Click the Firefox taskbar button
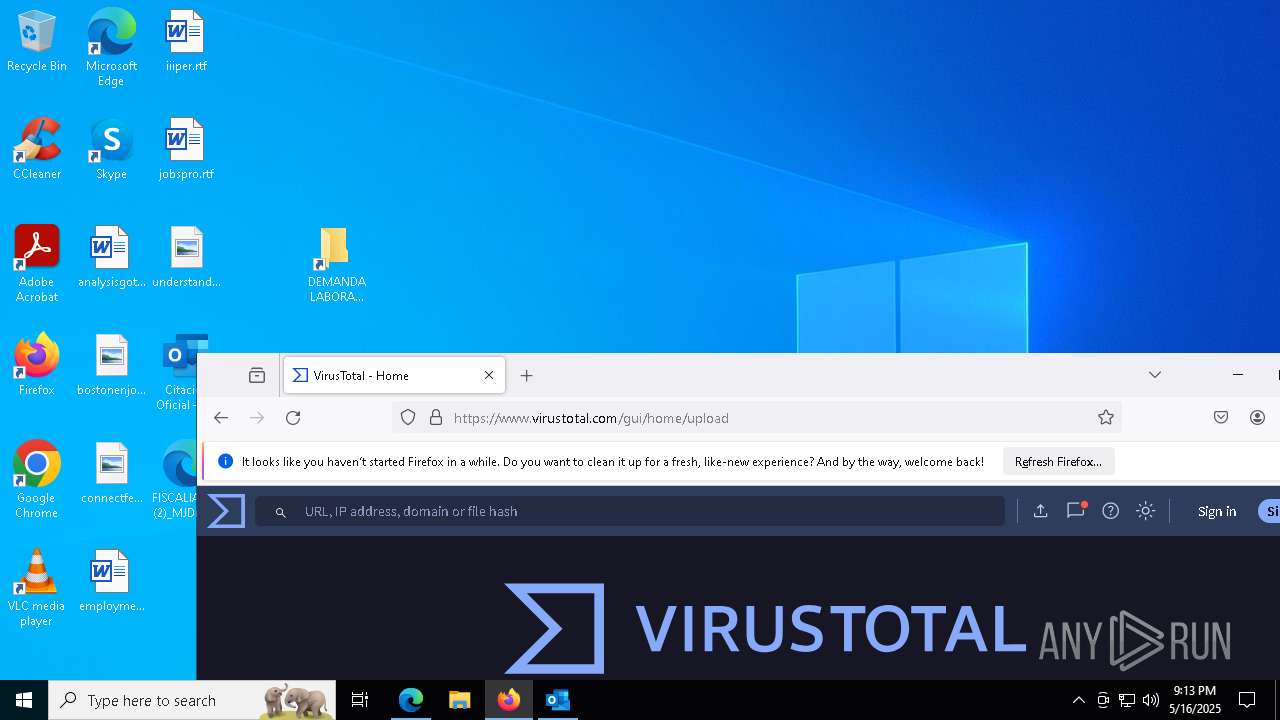This screenshot has width=1280, height=720. pos(508,700)
